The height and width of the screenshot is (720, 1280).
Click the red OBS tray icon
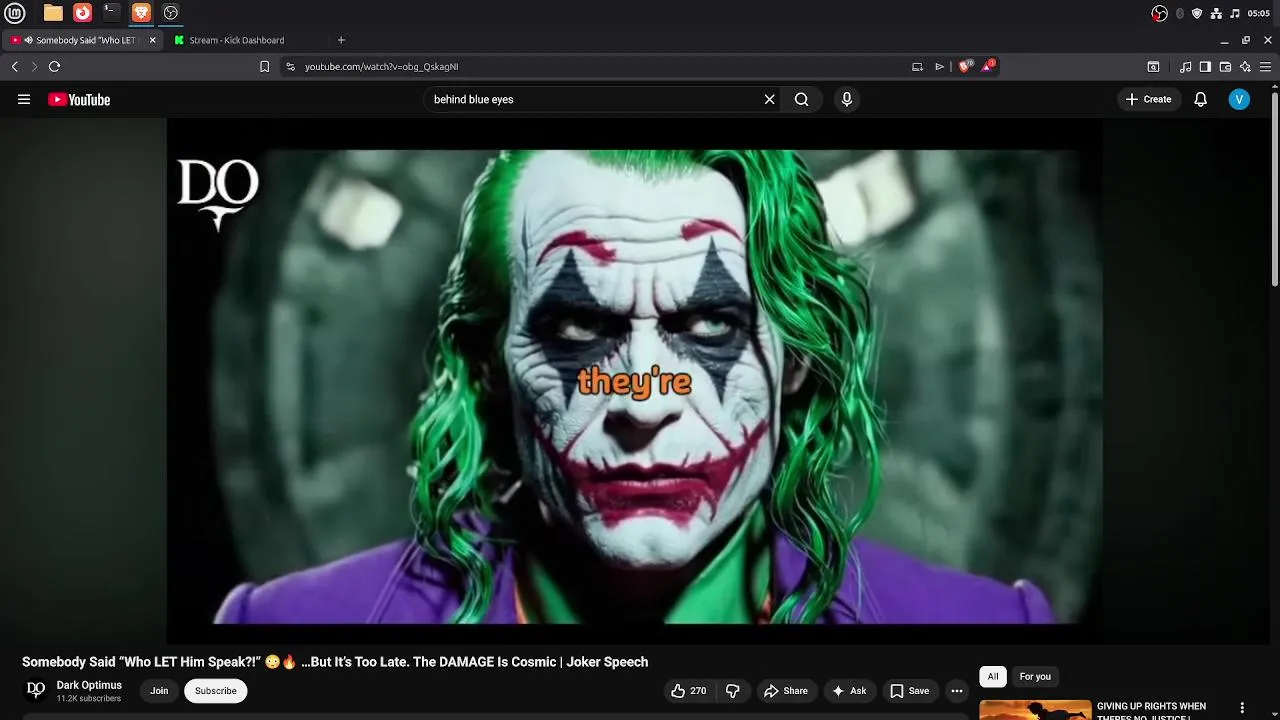pos(1159,13)
